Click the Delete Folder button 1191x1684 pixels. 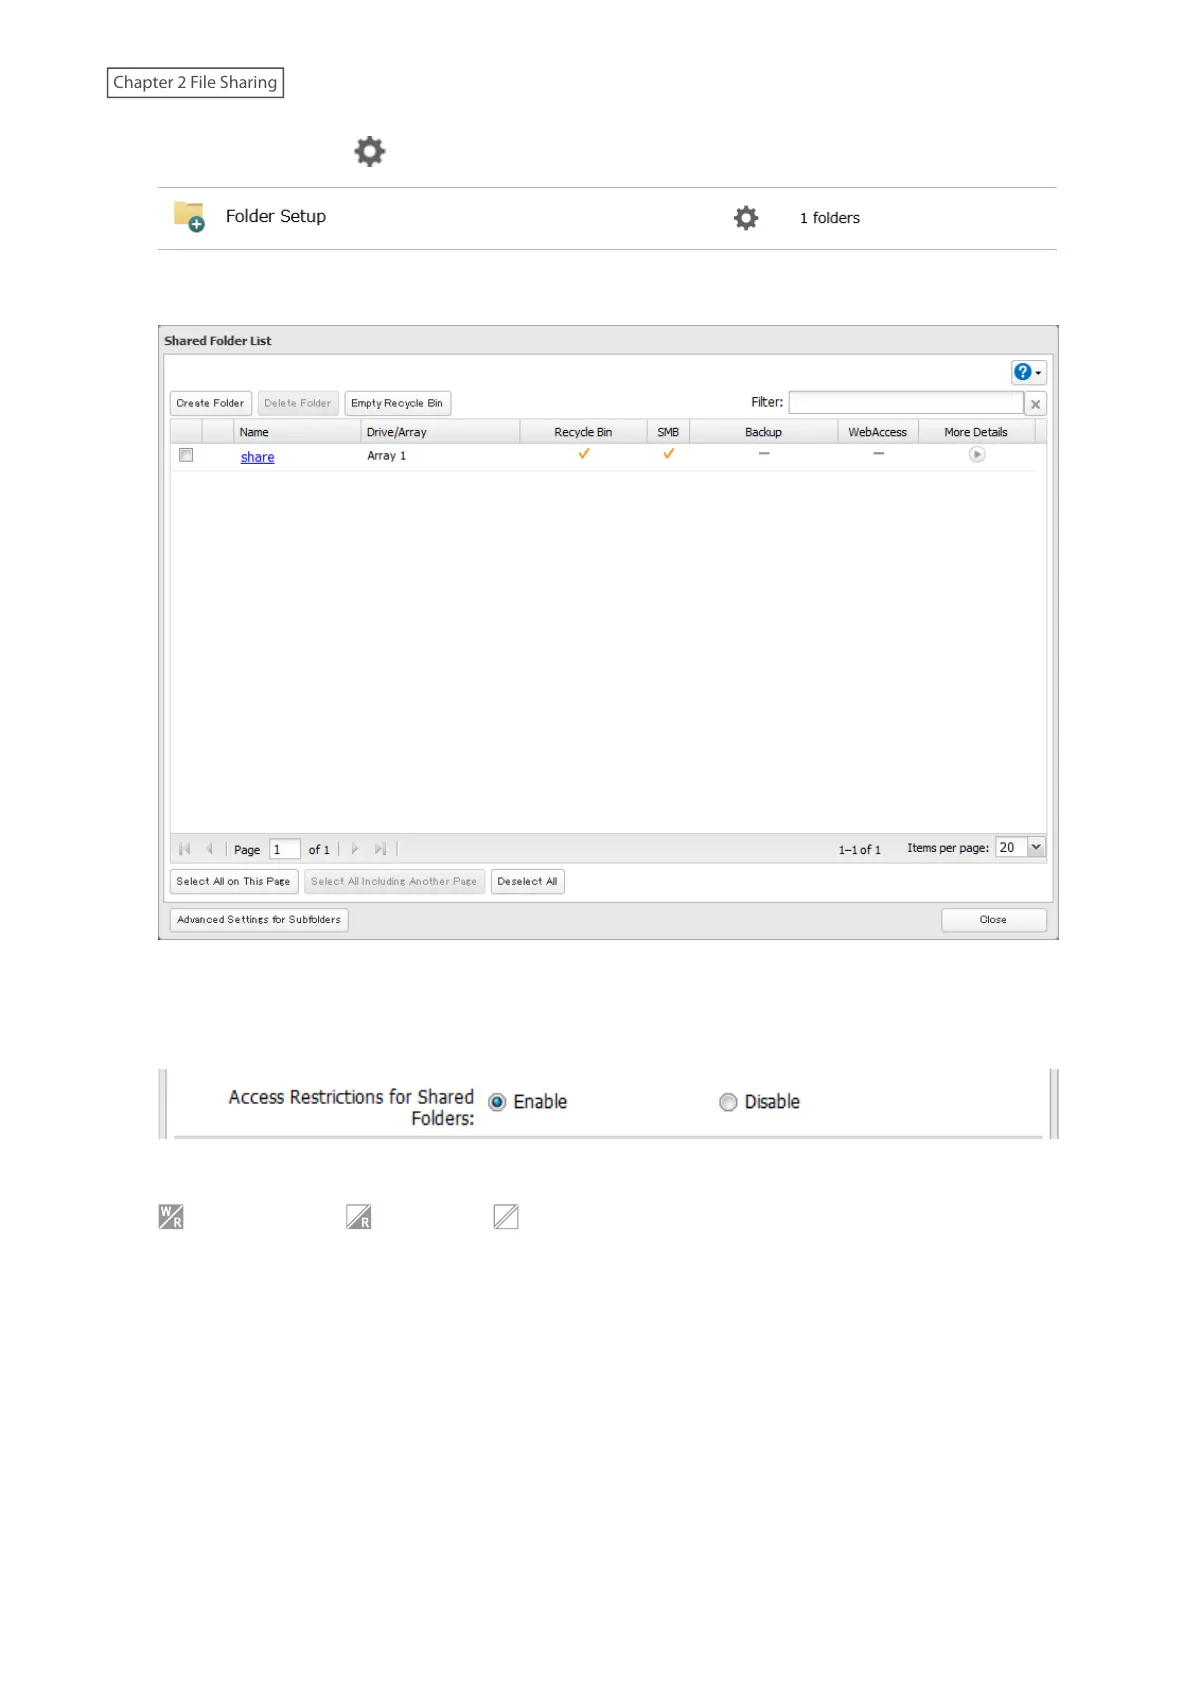tap(297, 403)
